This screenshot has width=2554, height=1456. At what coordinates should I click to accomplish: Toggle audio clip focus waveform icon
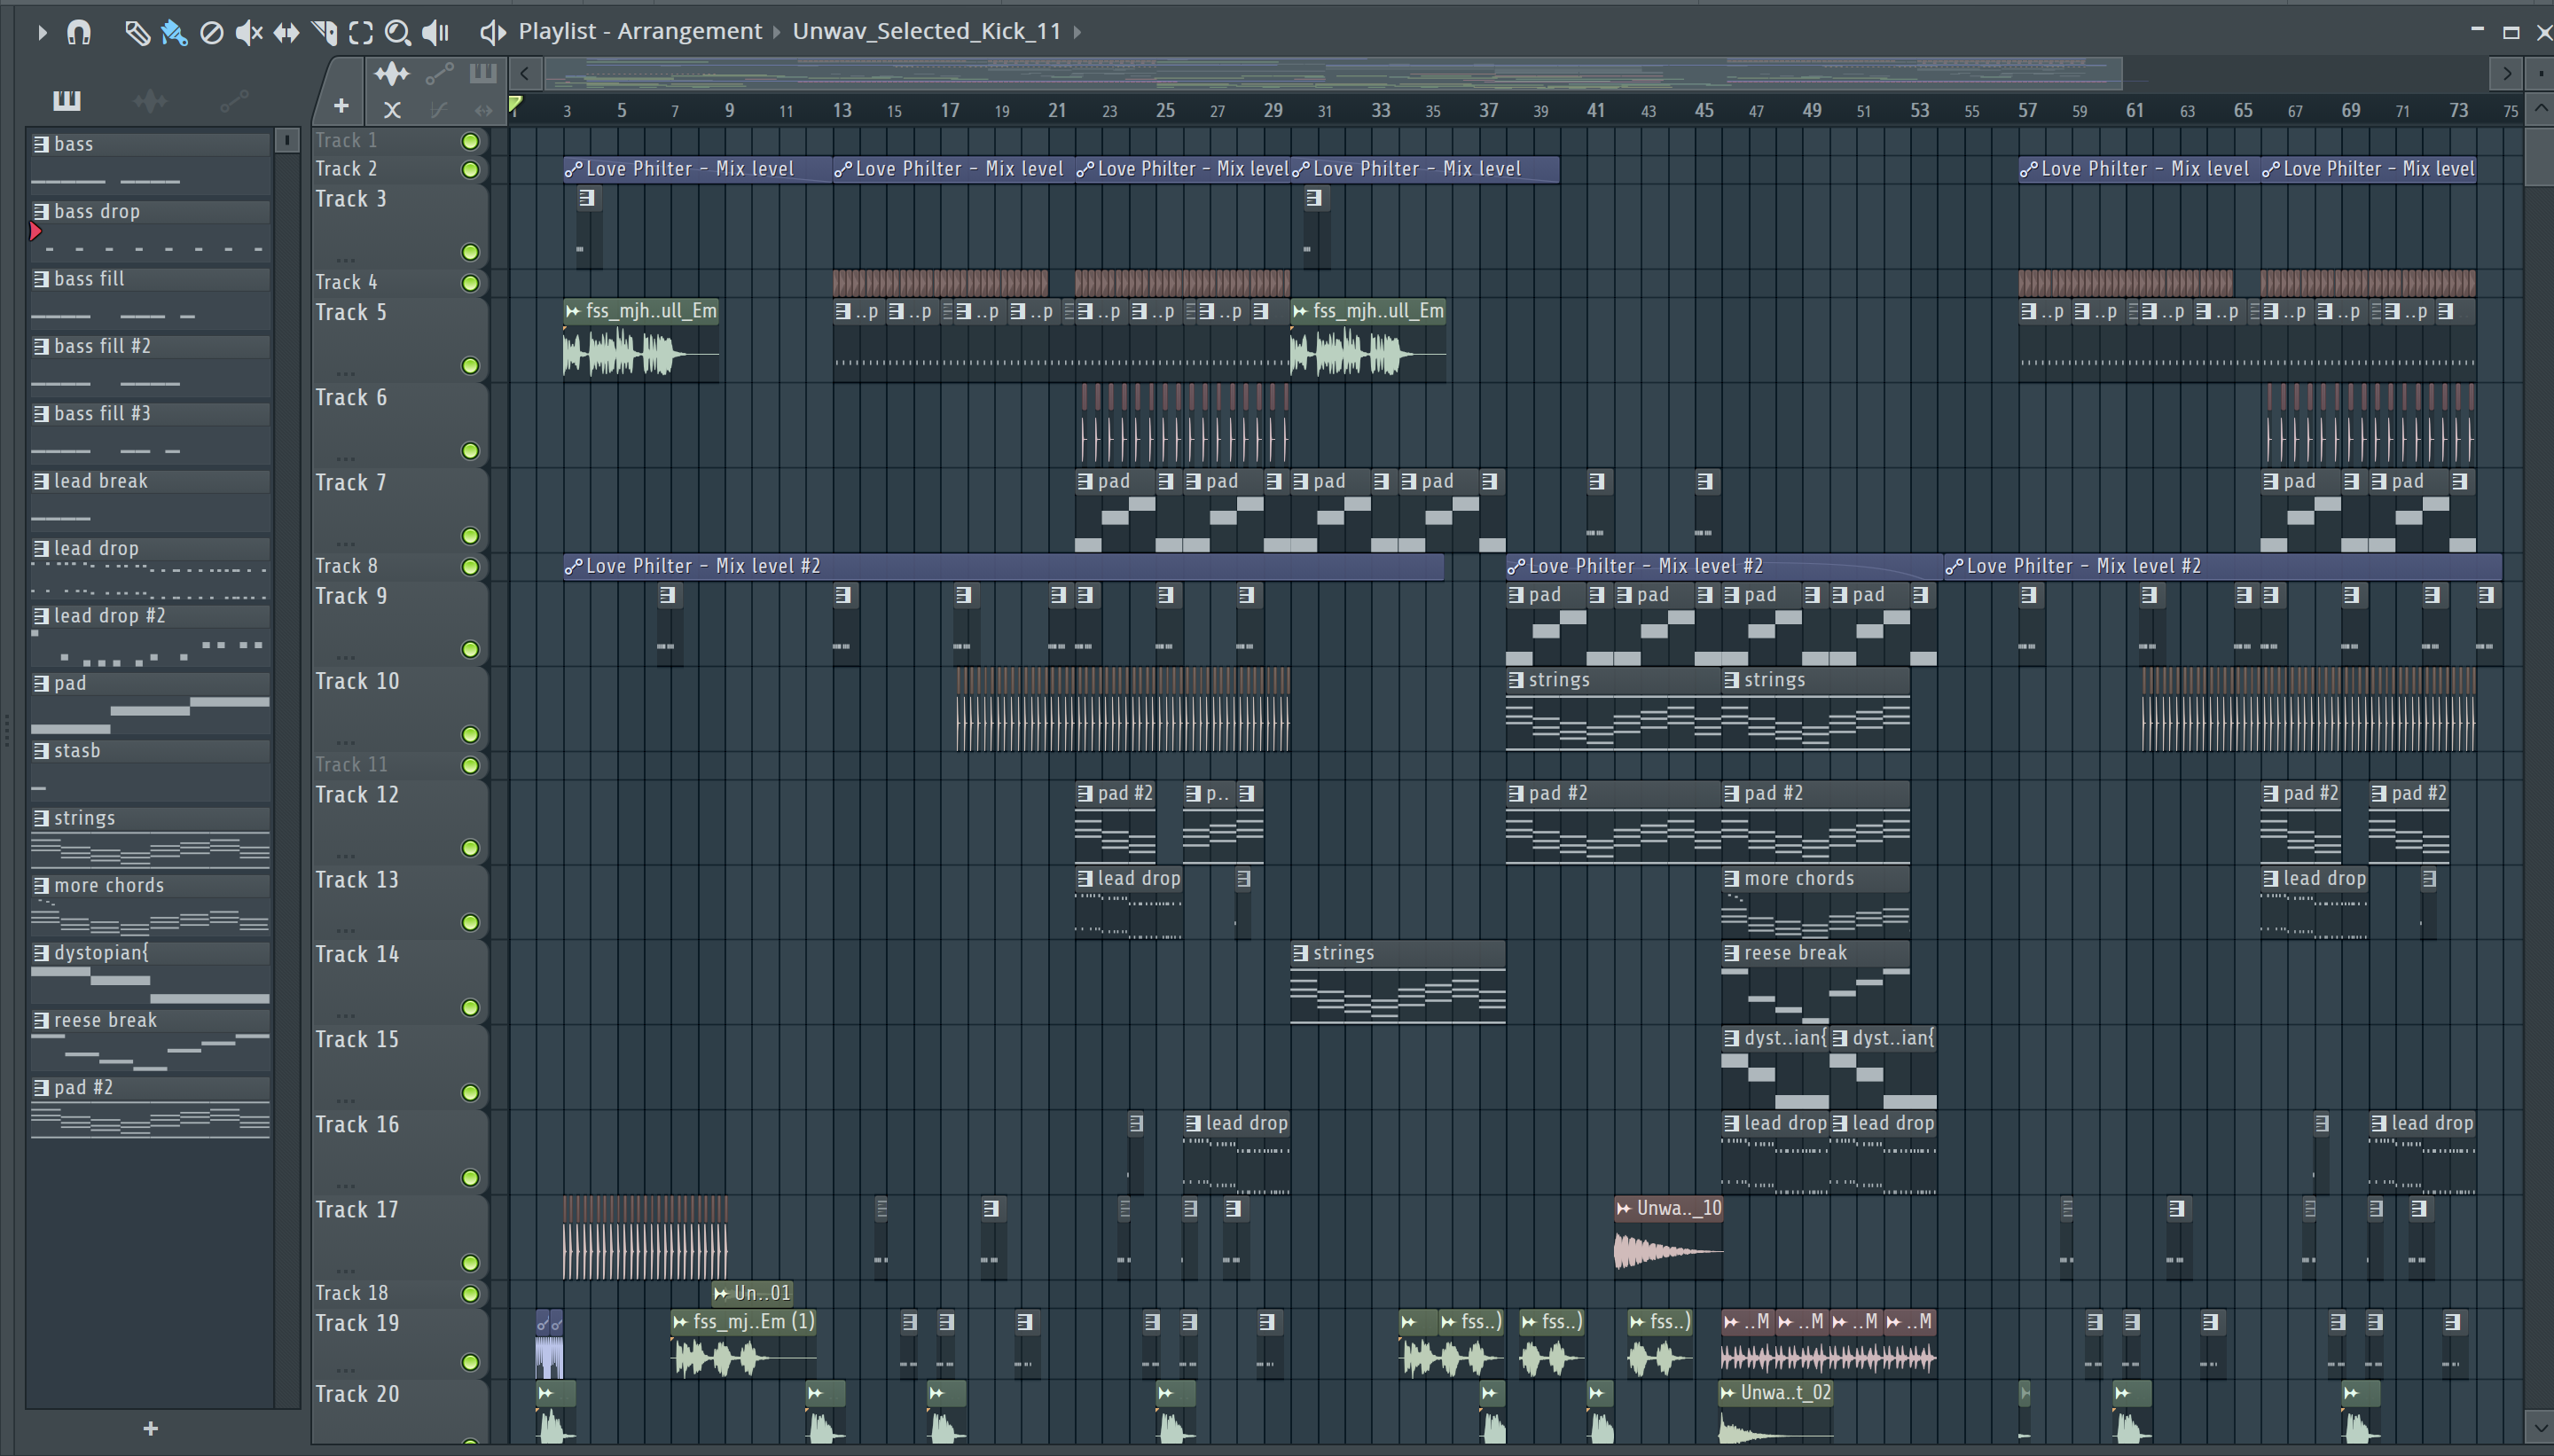click(392, 73)
